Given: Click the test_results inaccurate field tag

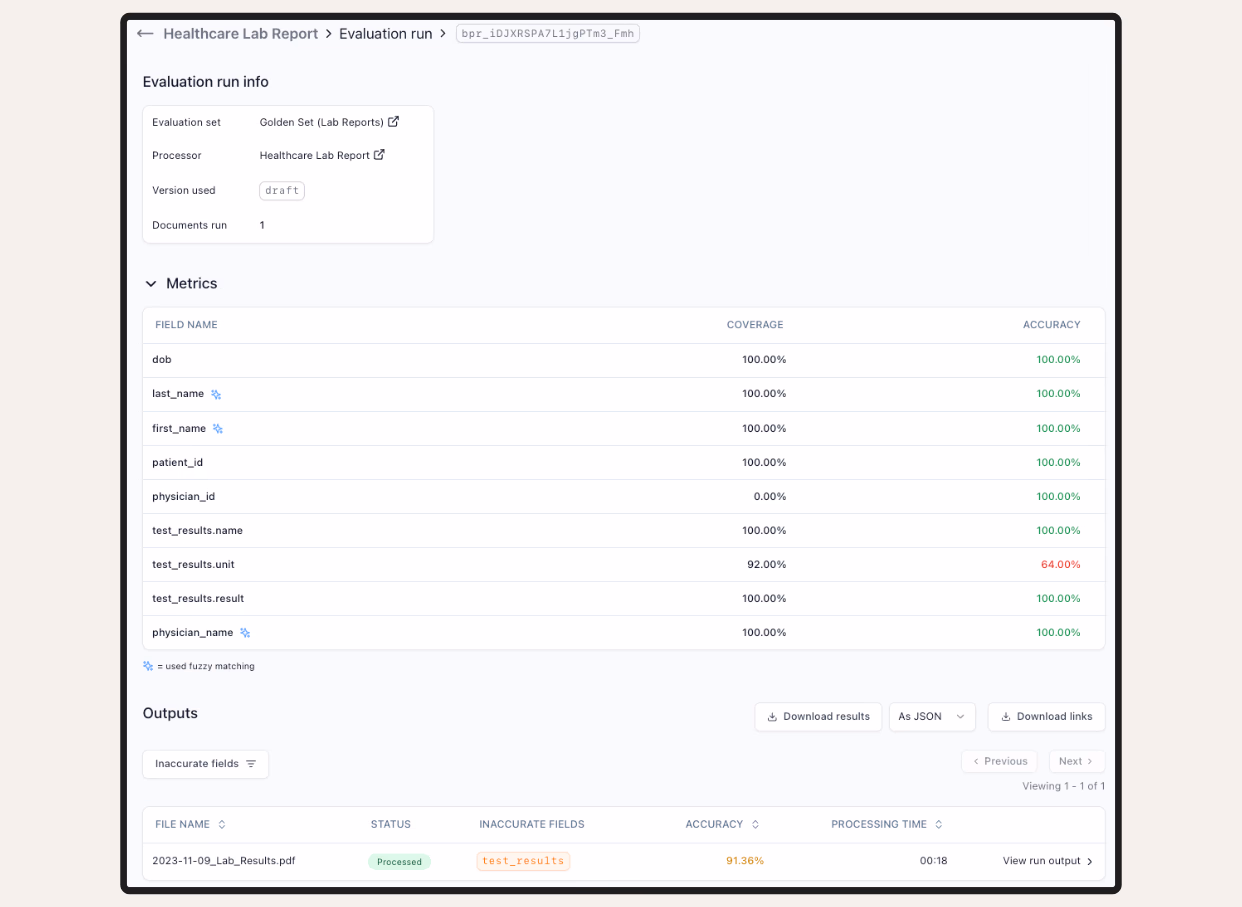Looking at the screenshot, I should coord(523,861).
